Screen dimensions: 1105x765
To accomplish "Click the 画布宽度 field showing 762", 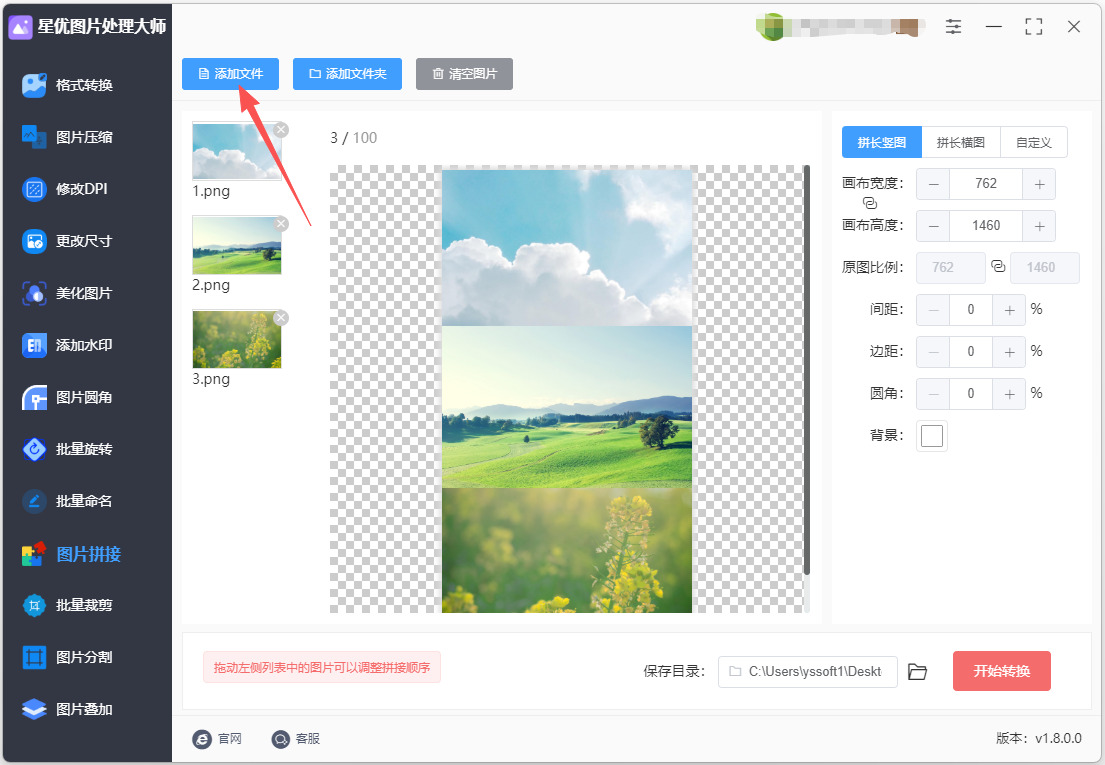I will coord(986,184).
